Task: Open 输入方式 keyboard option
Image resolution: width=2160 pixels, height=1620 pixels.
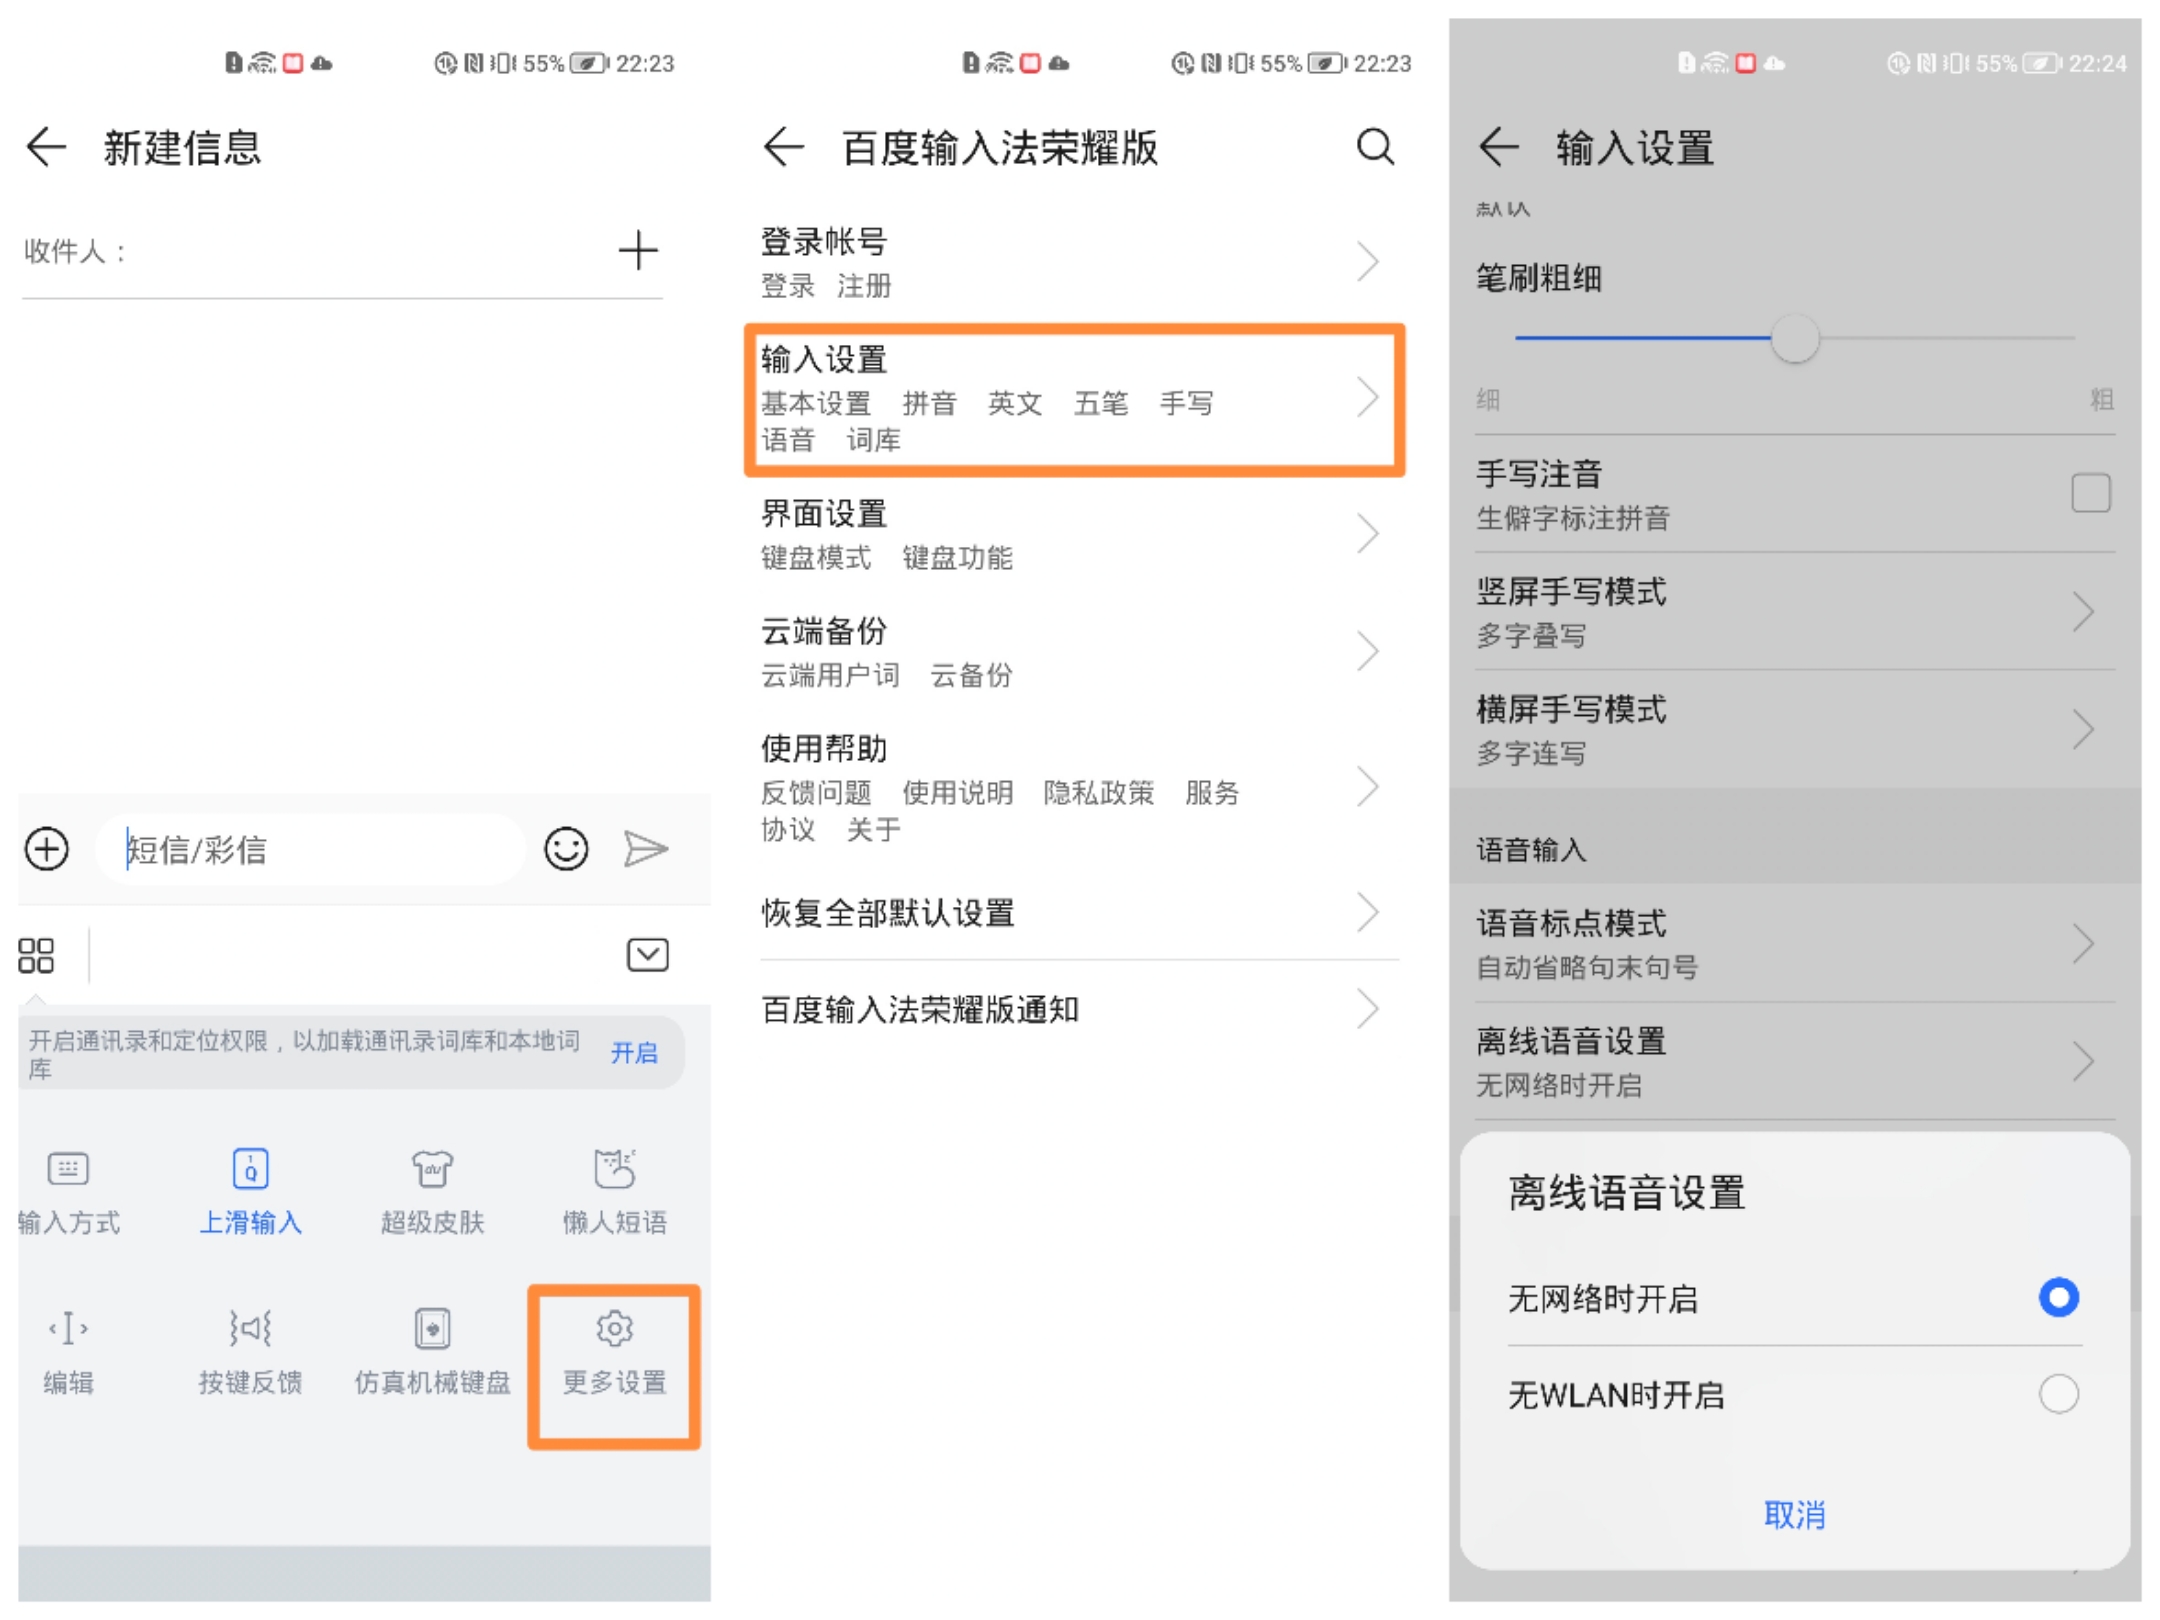Action: tap(68, 1192)
